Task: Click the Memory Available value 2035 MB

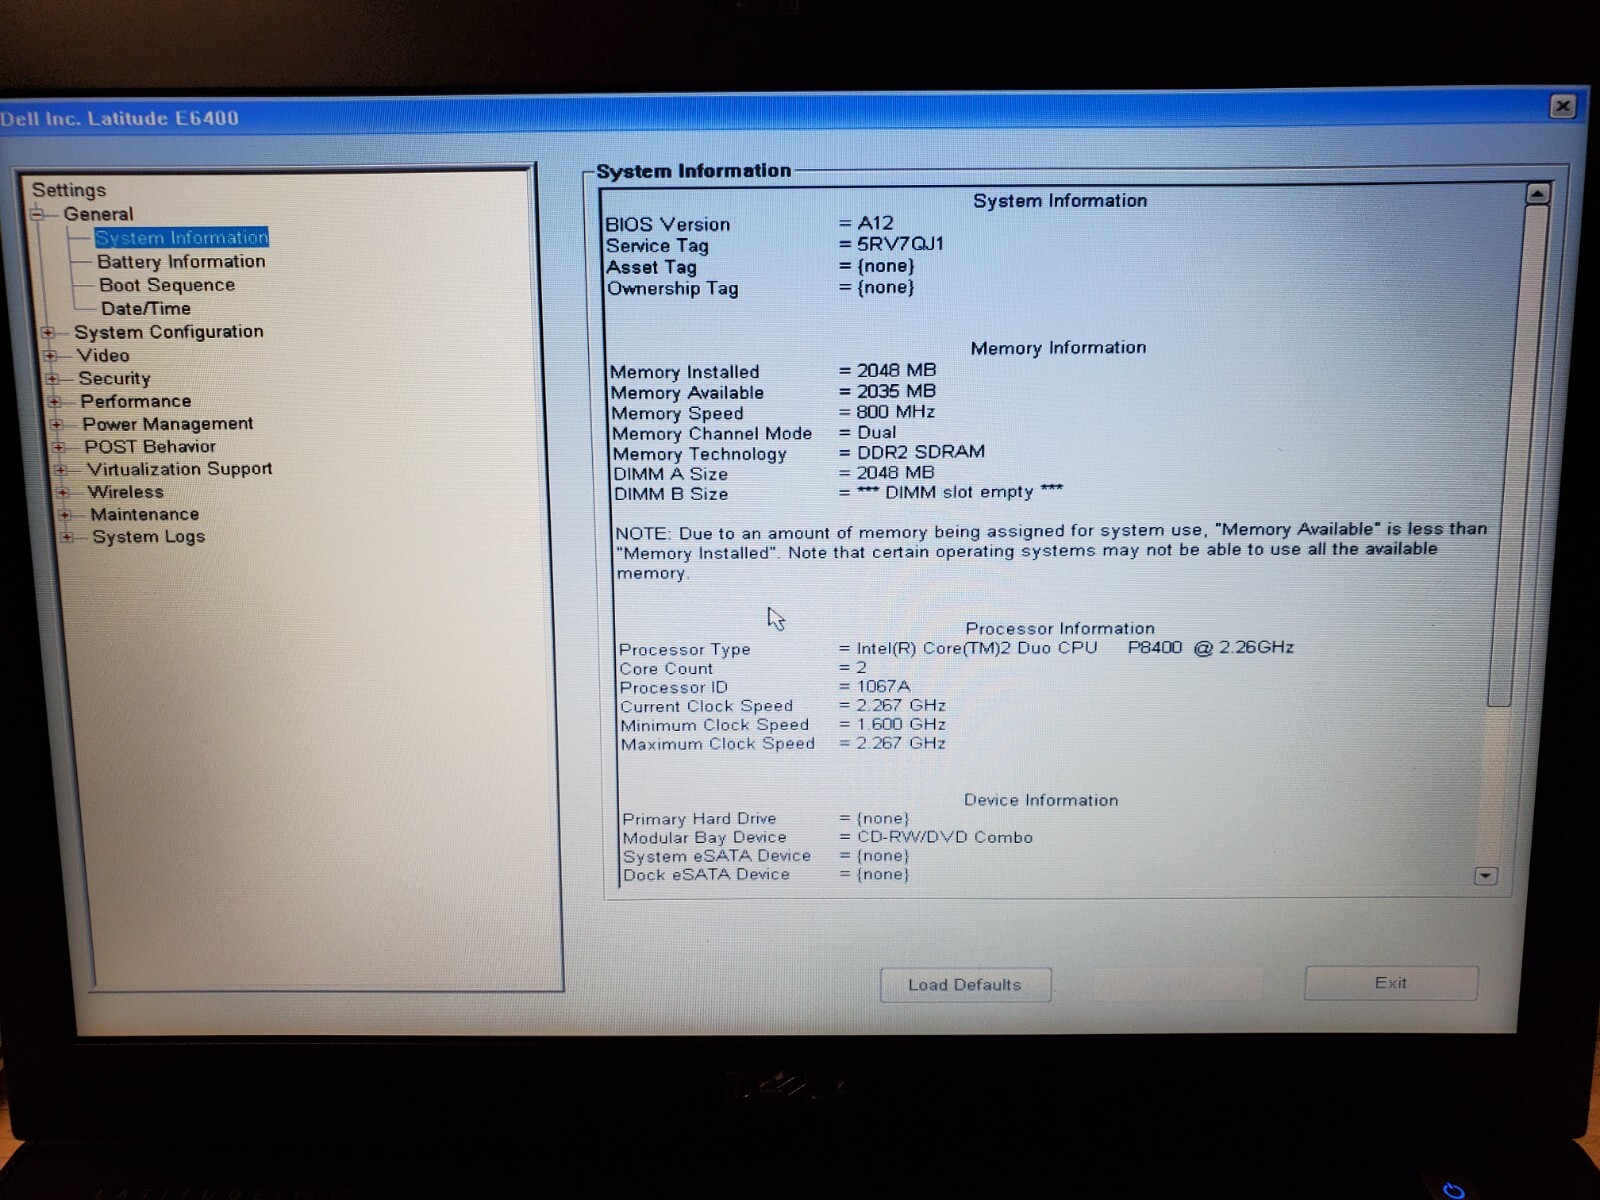Action: coord(896,392)
